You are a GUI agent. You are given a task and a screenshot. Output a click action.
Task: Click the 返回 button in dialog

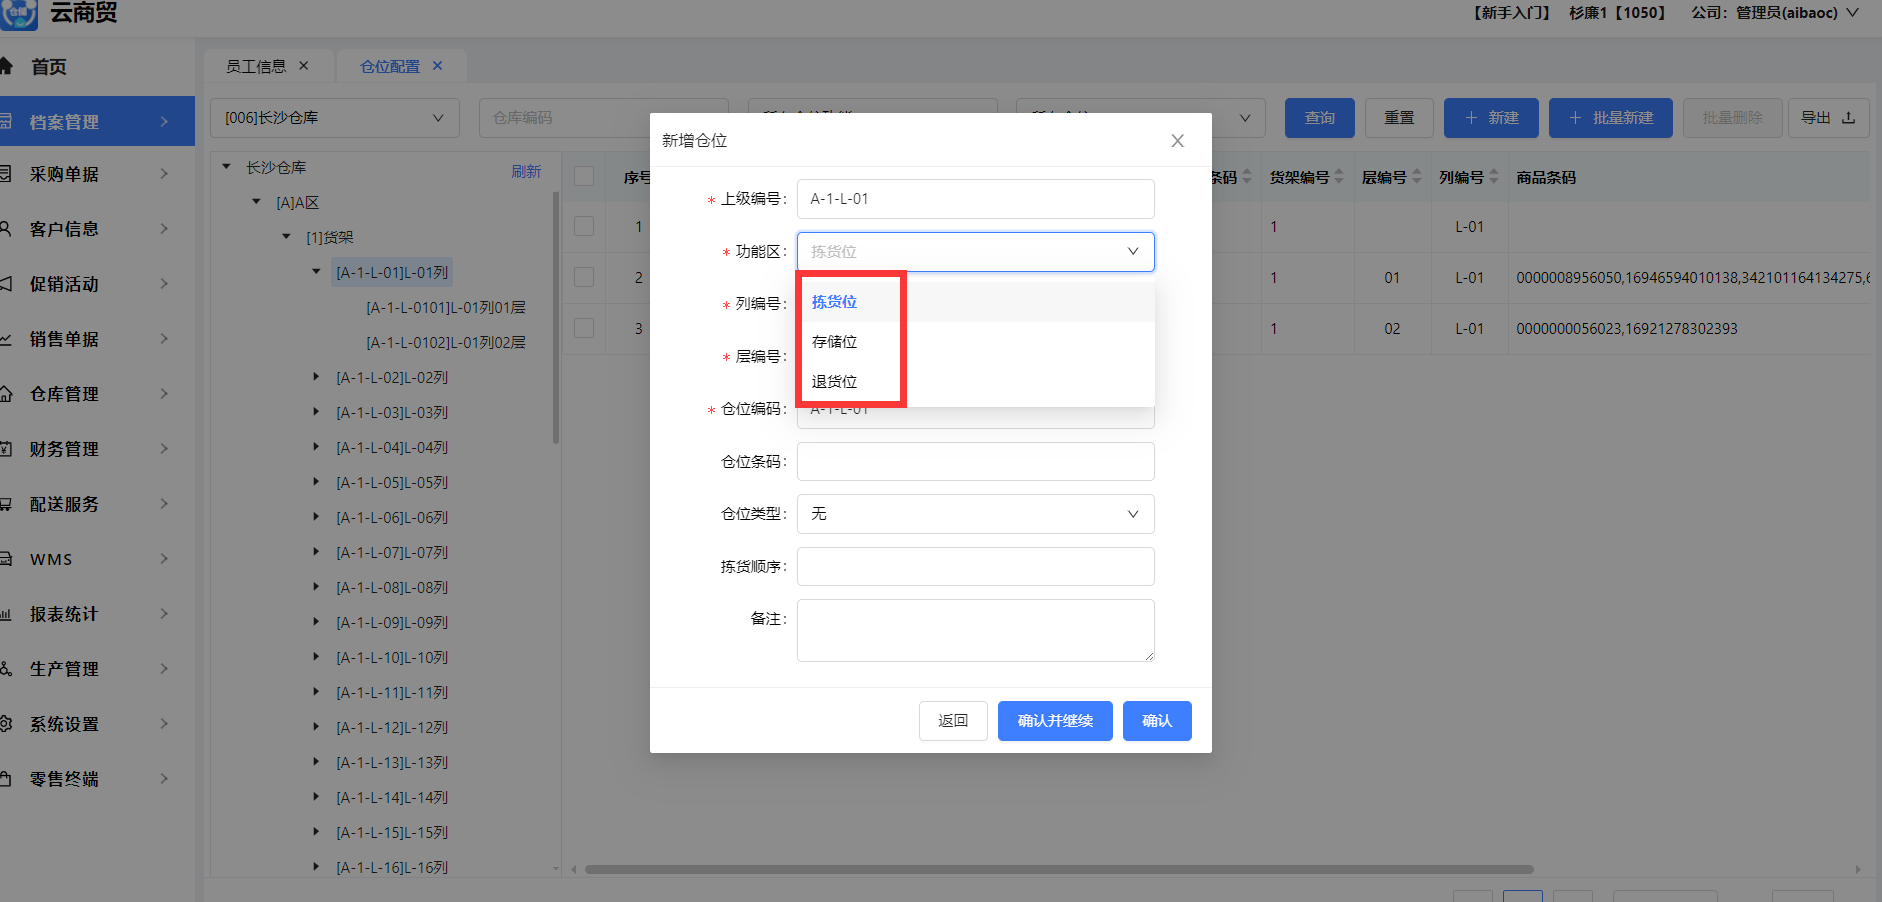tap(952, 721)
